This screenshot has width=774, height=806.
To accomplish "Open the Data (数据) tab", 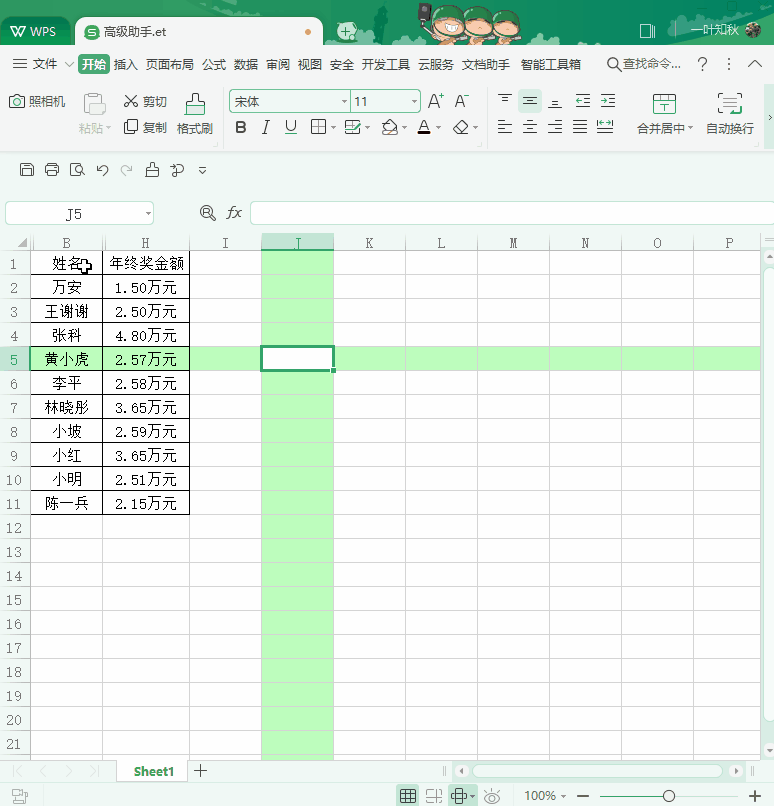I will [x=246, y=64].
